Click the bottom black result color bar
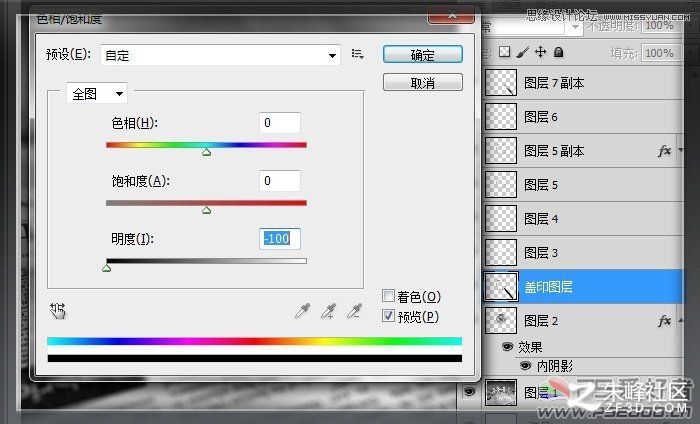Viewport: 700px width, 424px height. coord(254,358)
